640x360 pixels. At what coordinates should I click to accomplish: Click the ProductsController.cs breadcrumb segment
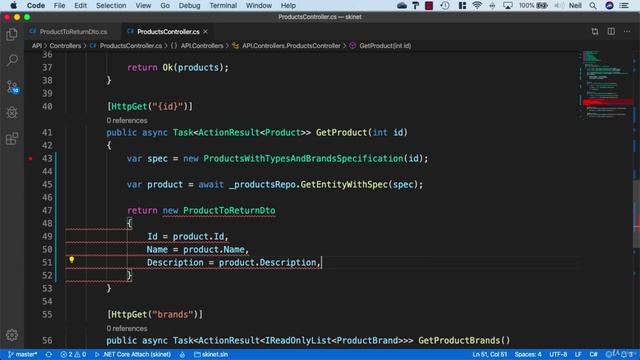click(x=126, y=46)
